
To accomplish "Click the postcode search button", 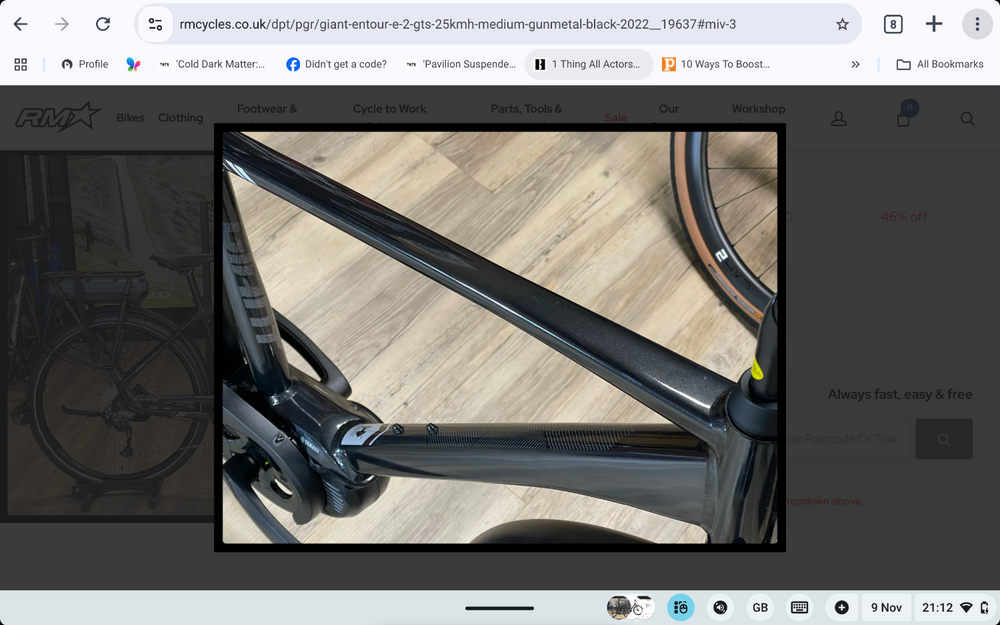I will (943, 438).
